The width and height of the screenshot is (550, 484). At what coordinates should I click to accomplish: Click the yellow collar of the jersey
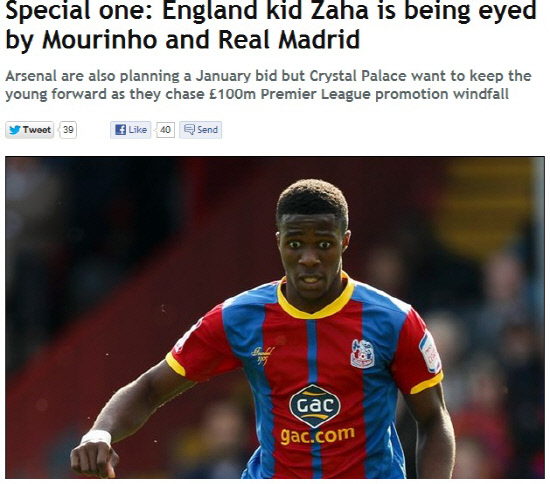[x=315, y=298]
